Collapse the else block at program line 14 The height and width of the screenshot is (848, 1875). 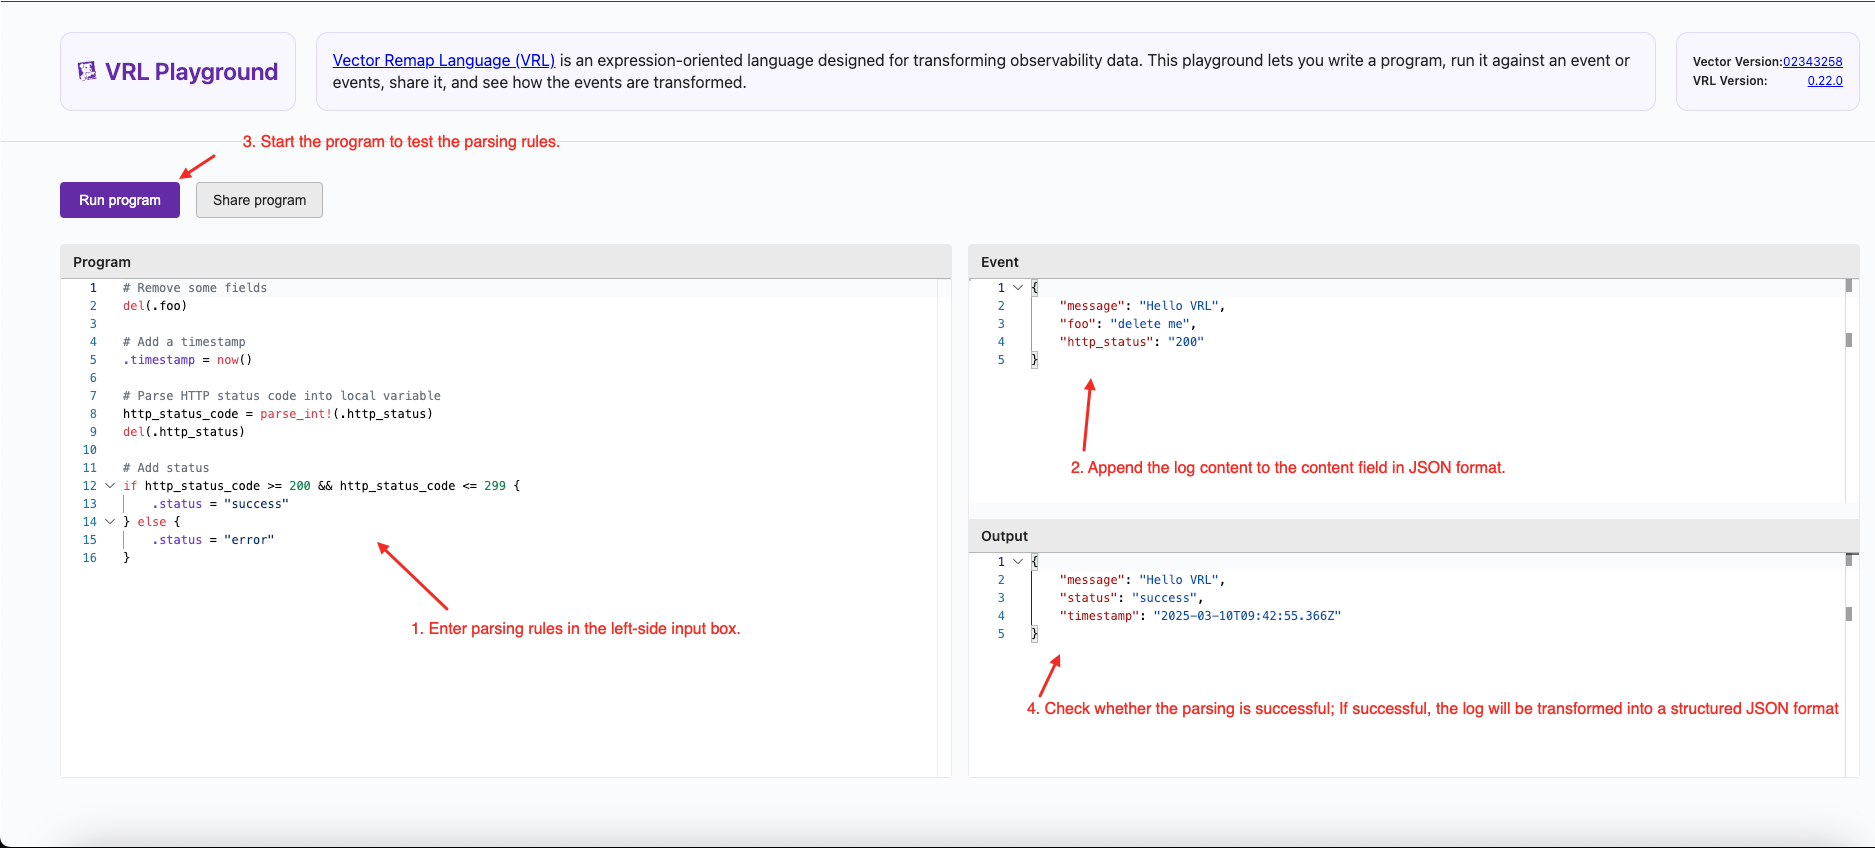110,522
